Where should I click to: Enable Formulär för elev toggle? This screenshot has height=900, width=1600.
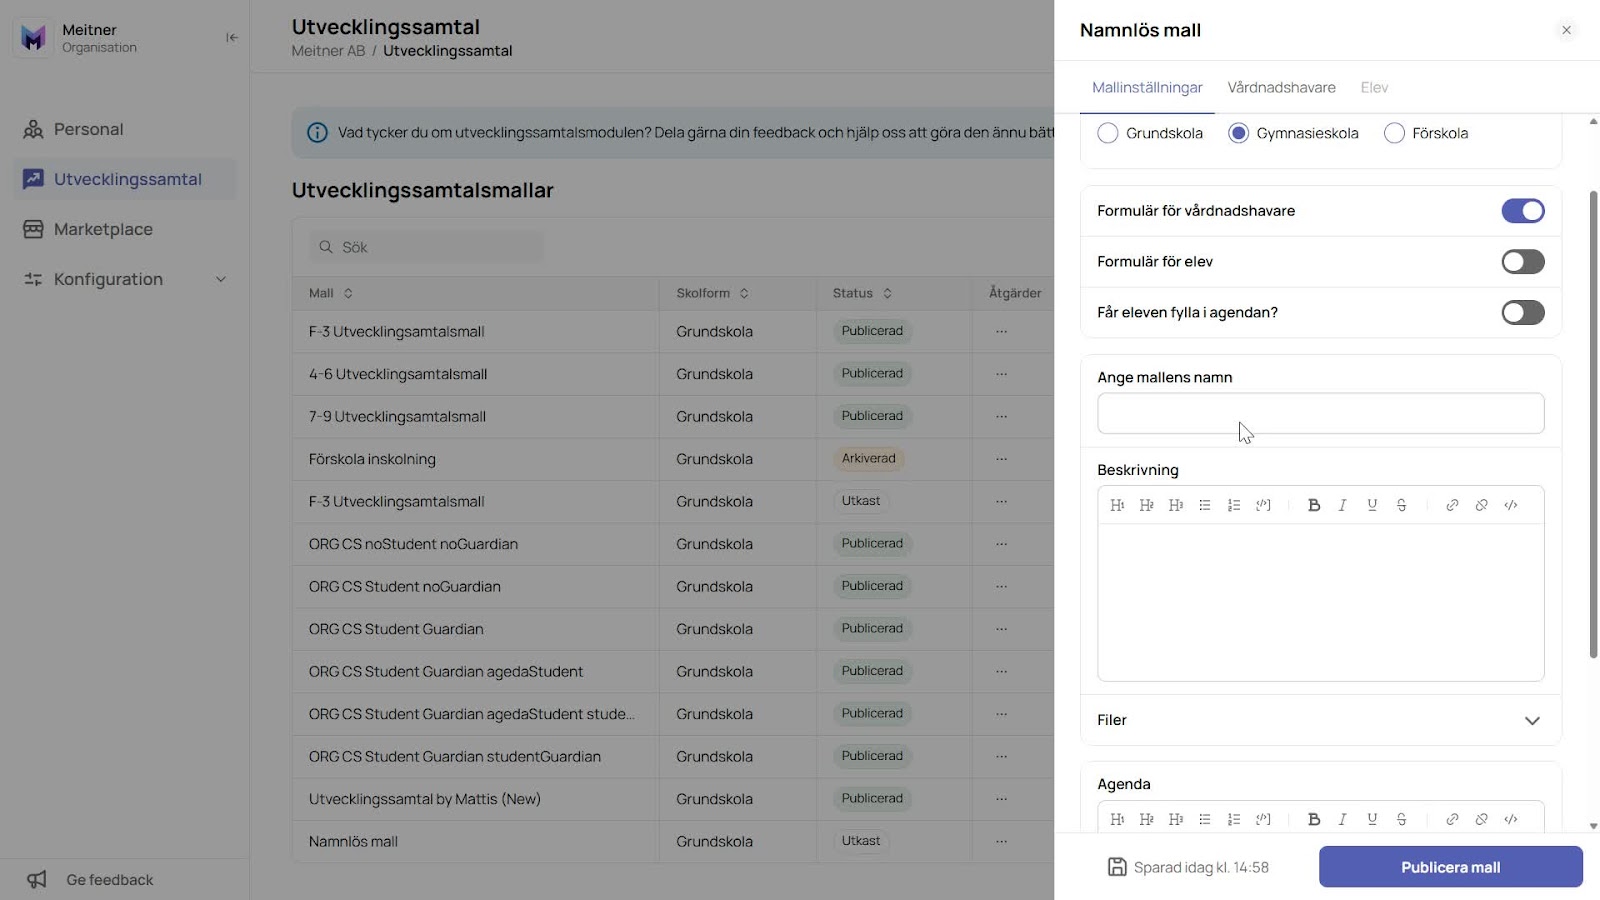point(1523,262)
